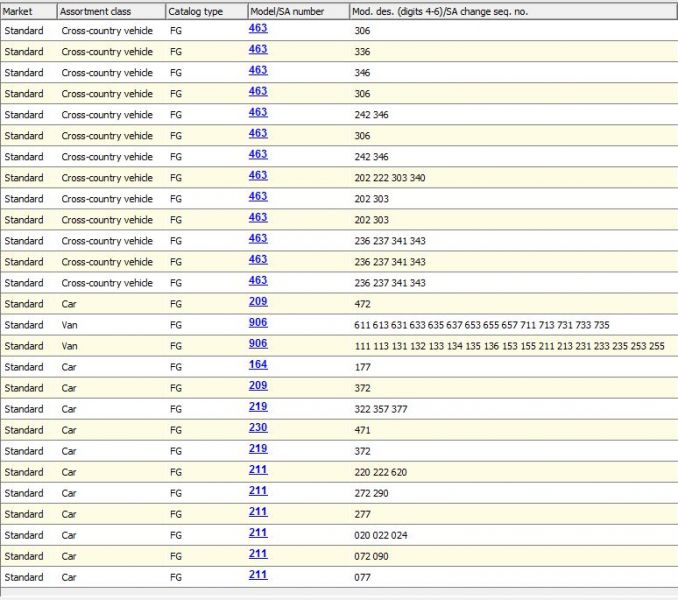Screen dimensions: 678x600
Task: Select the 472 designation cell
Action: click(362, 304)
